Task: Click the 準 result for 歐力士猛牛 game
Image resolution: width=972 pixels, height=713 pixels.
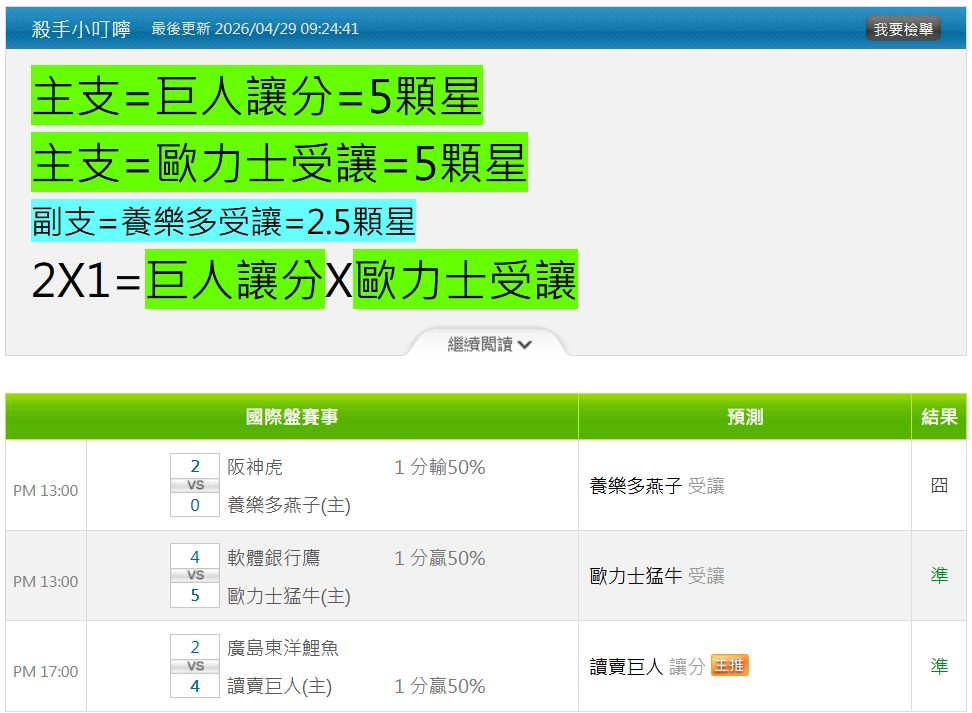Action: 939,575
